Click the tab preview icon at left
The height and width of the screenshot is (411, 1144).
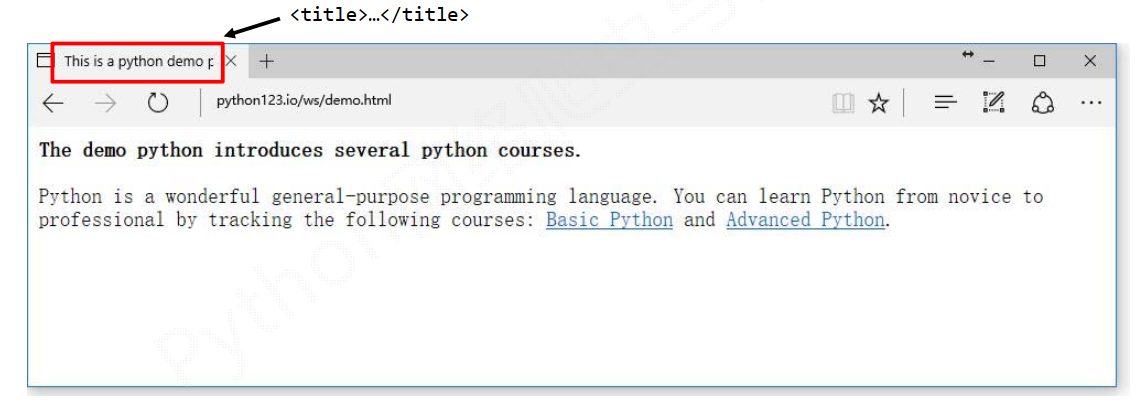(x=45, y=61)
